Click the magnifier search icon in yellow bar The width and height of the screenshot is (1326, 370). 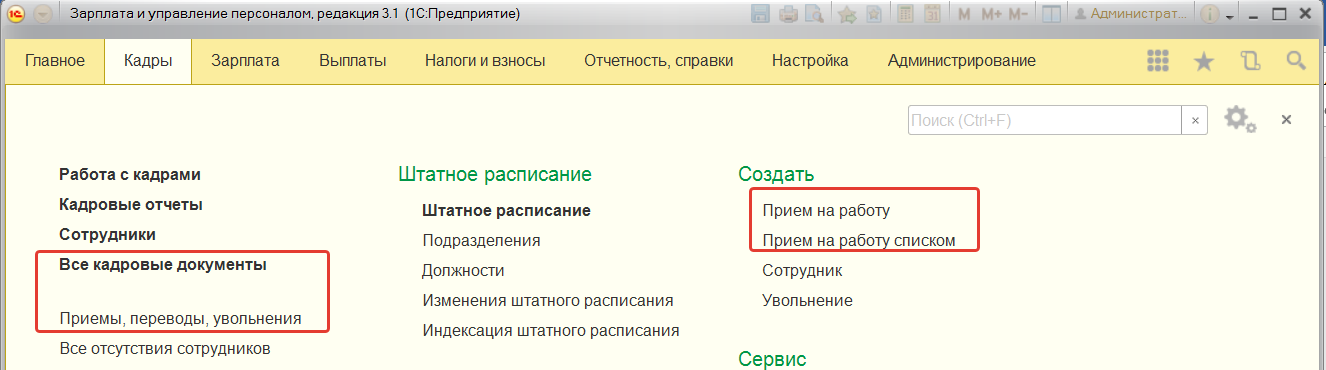point(1296,61)
